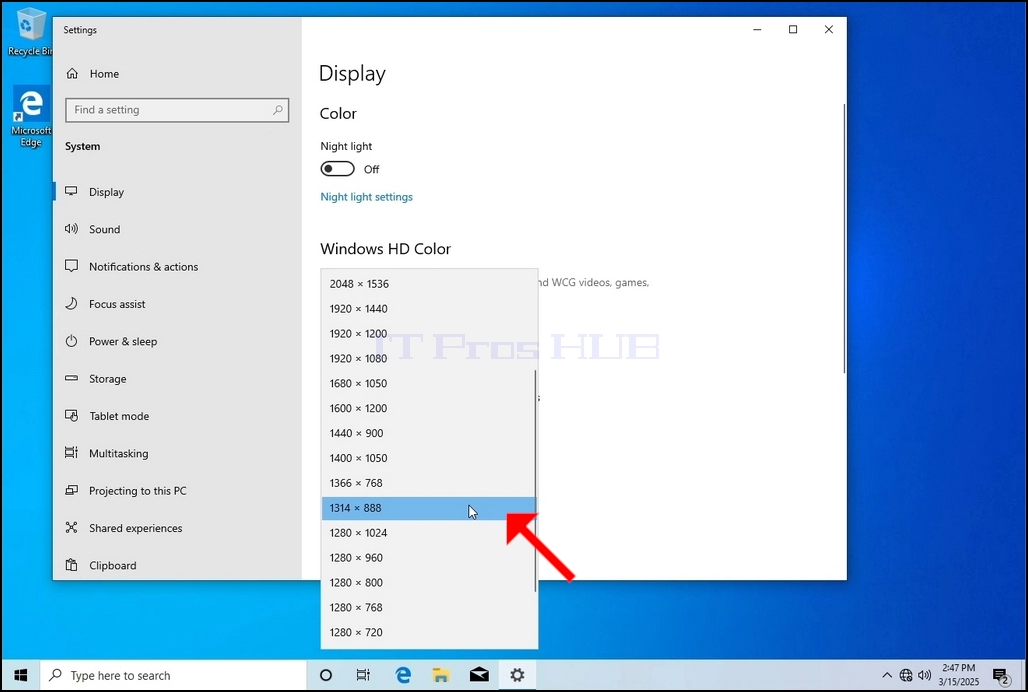The width and height of the screenshot is (1028, 692).
Task: Select Microsoft Edge desktop shortcut
Action: [30, 117]
